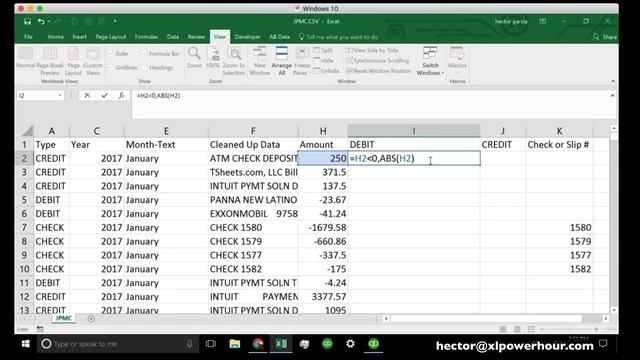Select Normal workbook view
Viewport: 640px width, 360px height.
(x=25, y=58)
